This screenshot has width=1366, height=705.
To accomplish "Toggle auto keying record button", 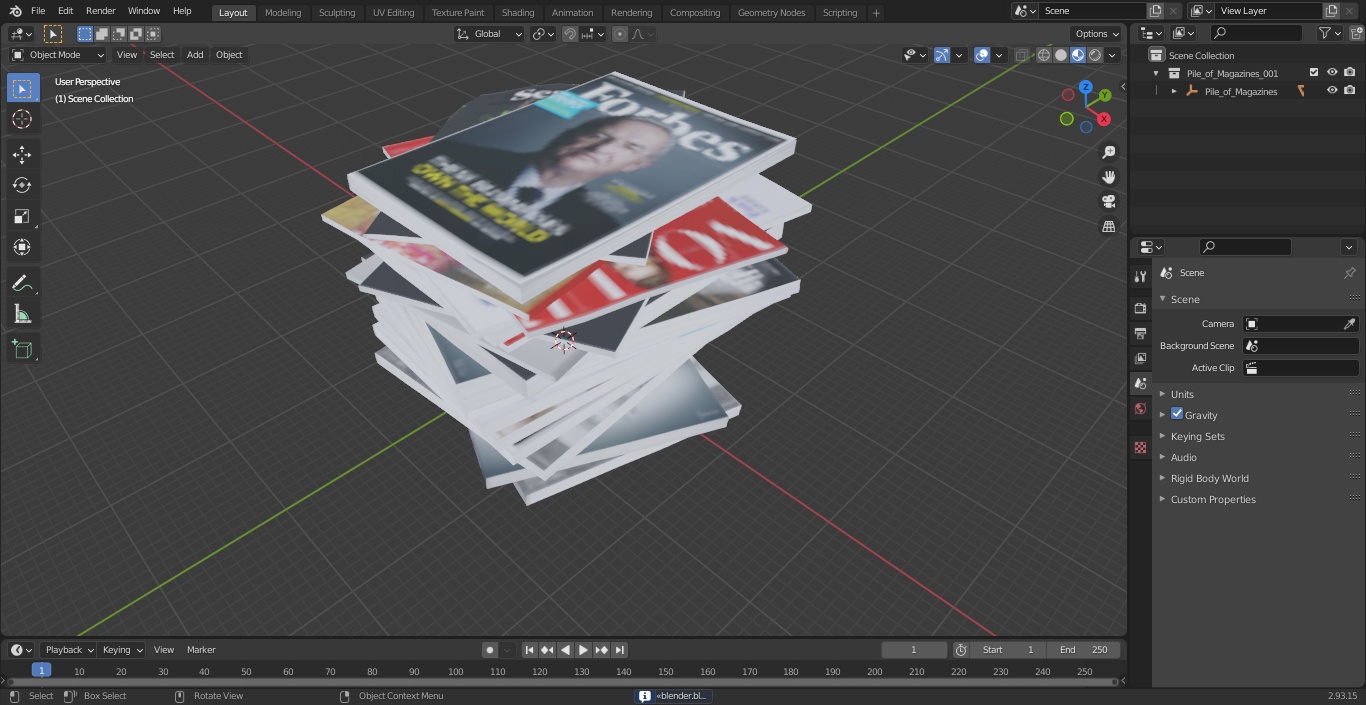I will (490, 650).
